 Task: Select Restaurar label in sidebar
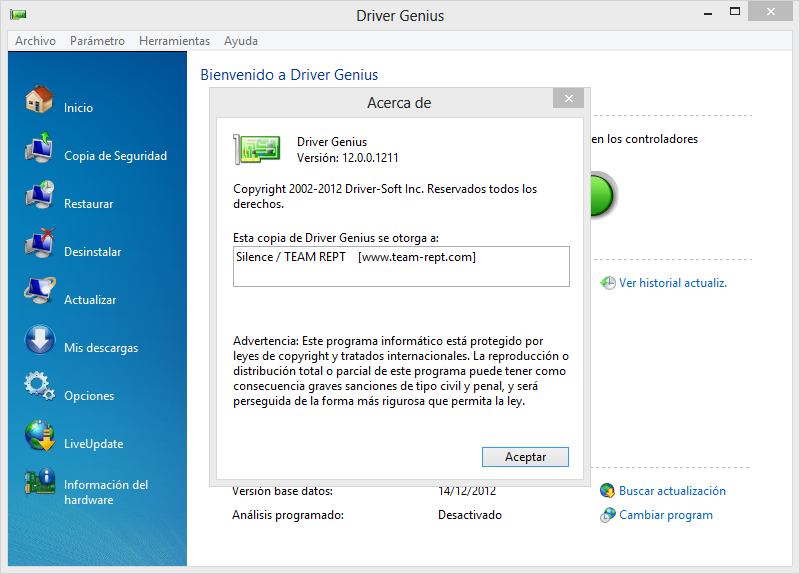[x=89, y=204]
